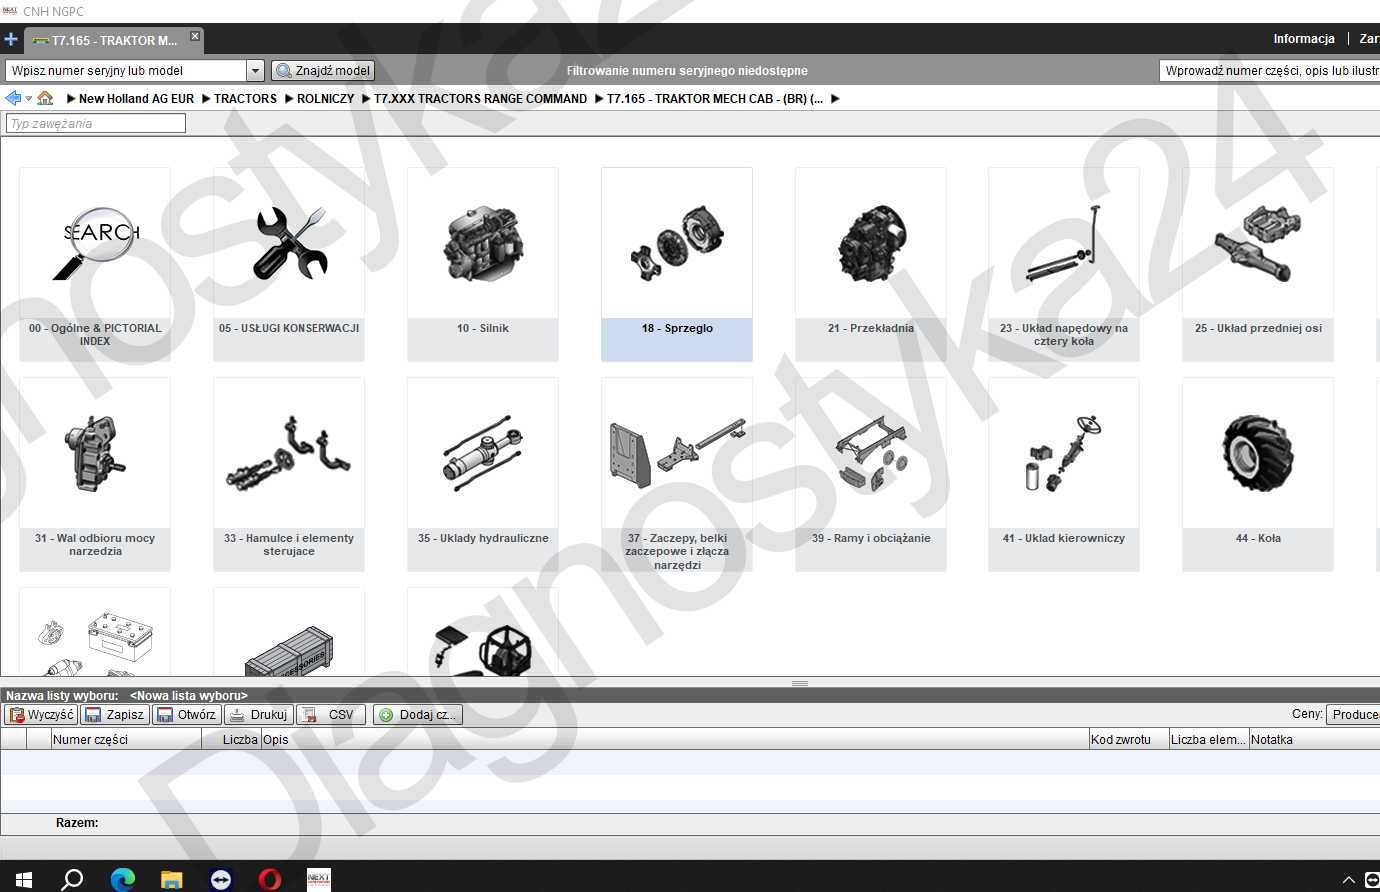
Task: Click the serial number or model input field
Action: 126,71
